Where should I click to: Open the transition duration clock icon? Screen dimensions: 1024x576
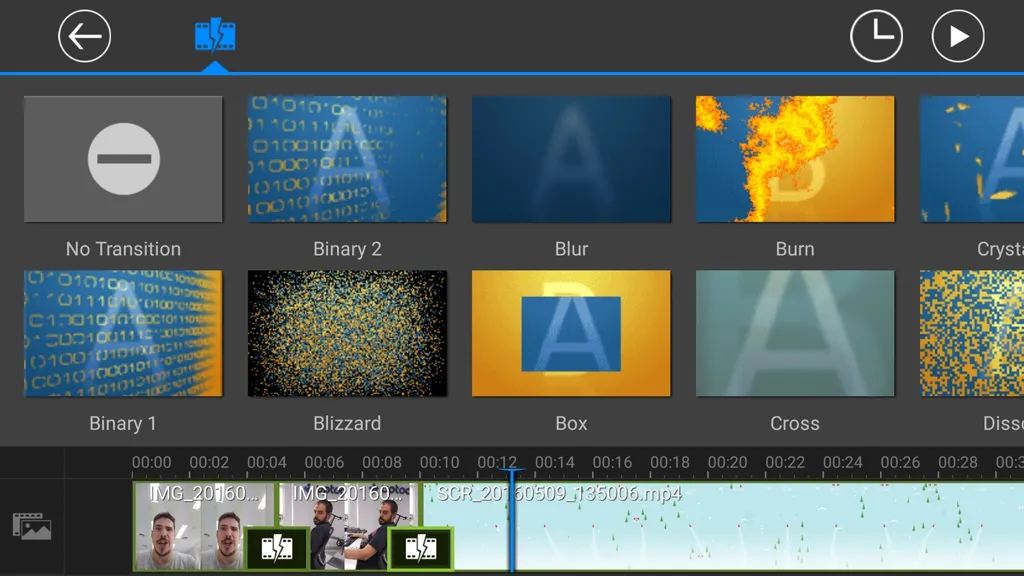tap(876, 36)
